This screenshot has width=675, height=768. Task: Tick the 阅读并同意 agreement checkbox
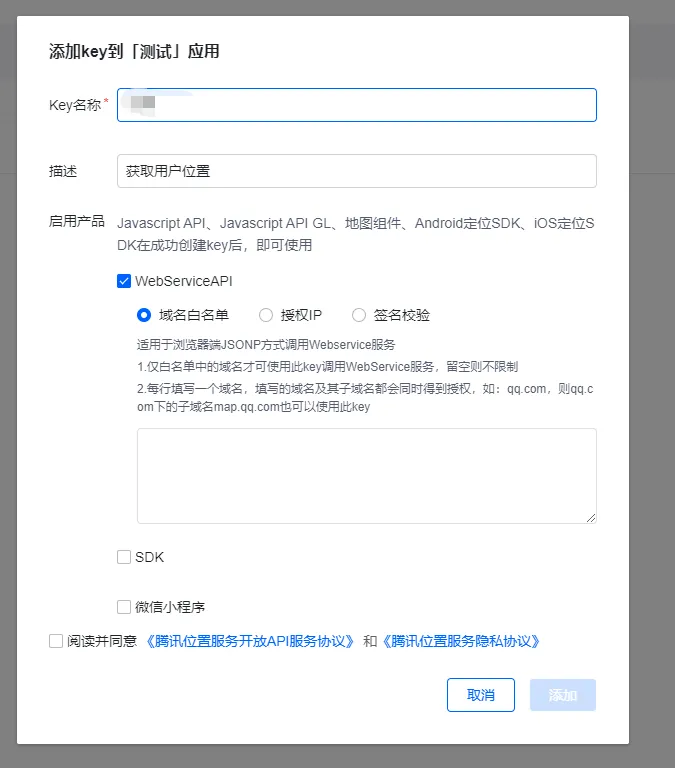[56, 641]
